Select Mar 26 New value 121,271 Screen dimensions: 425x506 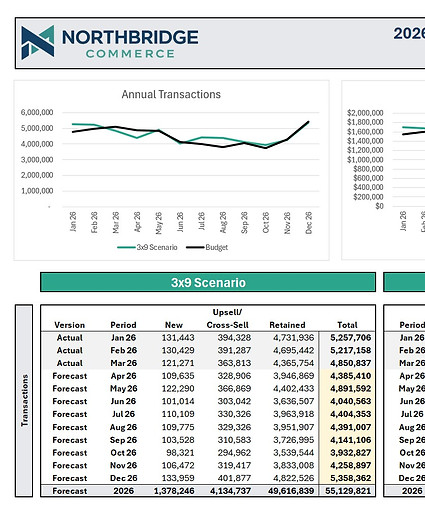[x=178, y=363]
